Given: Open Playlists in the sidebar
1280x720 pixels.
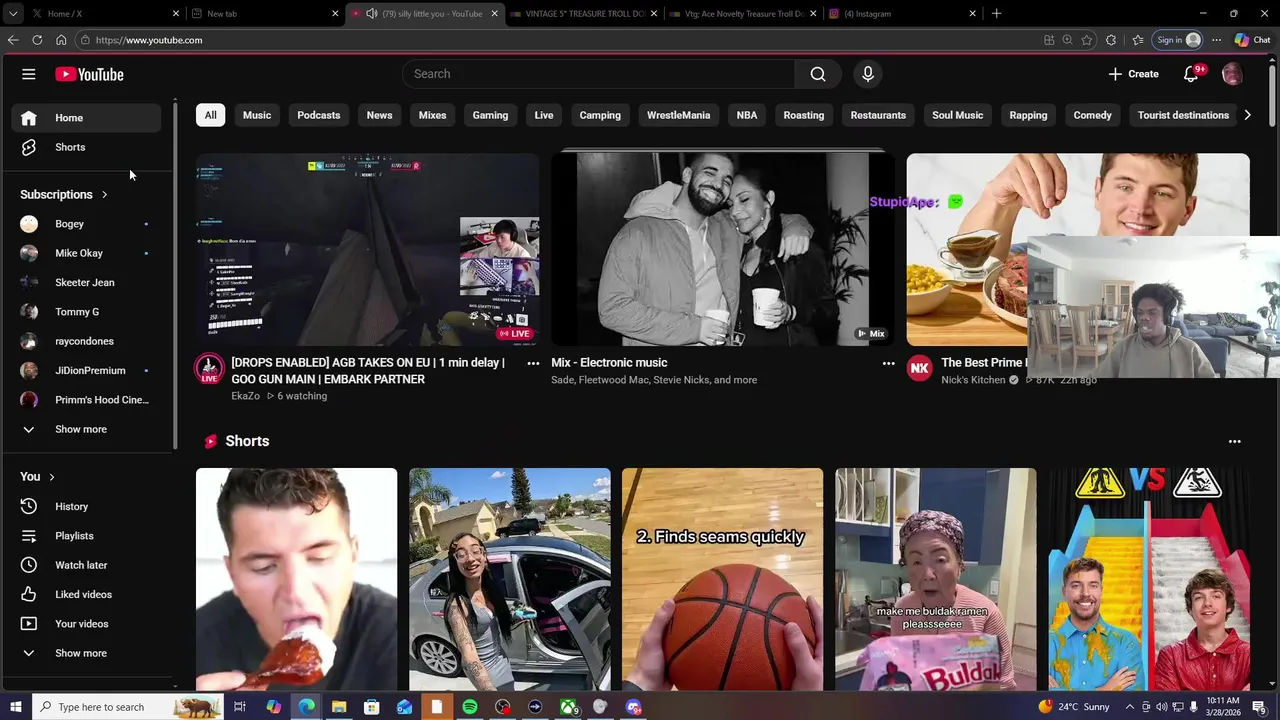Looking at the screenshot, I should [x=86, y=536].
